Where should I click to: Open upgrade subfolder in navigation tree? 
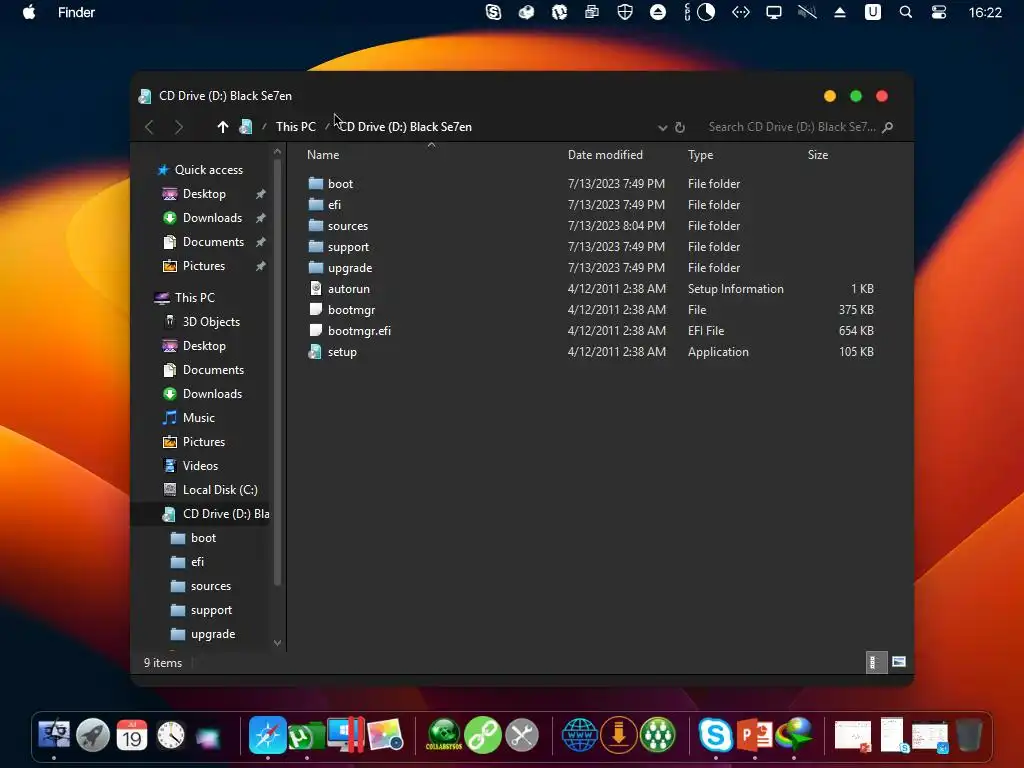click(213, 634)
